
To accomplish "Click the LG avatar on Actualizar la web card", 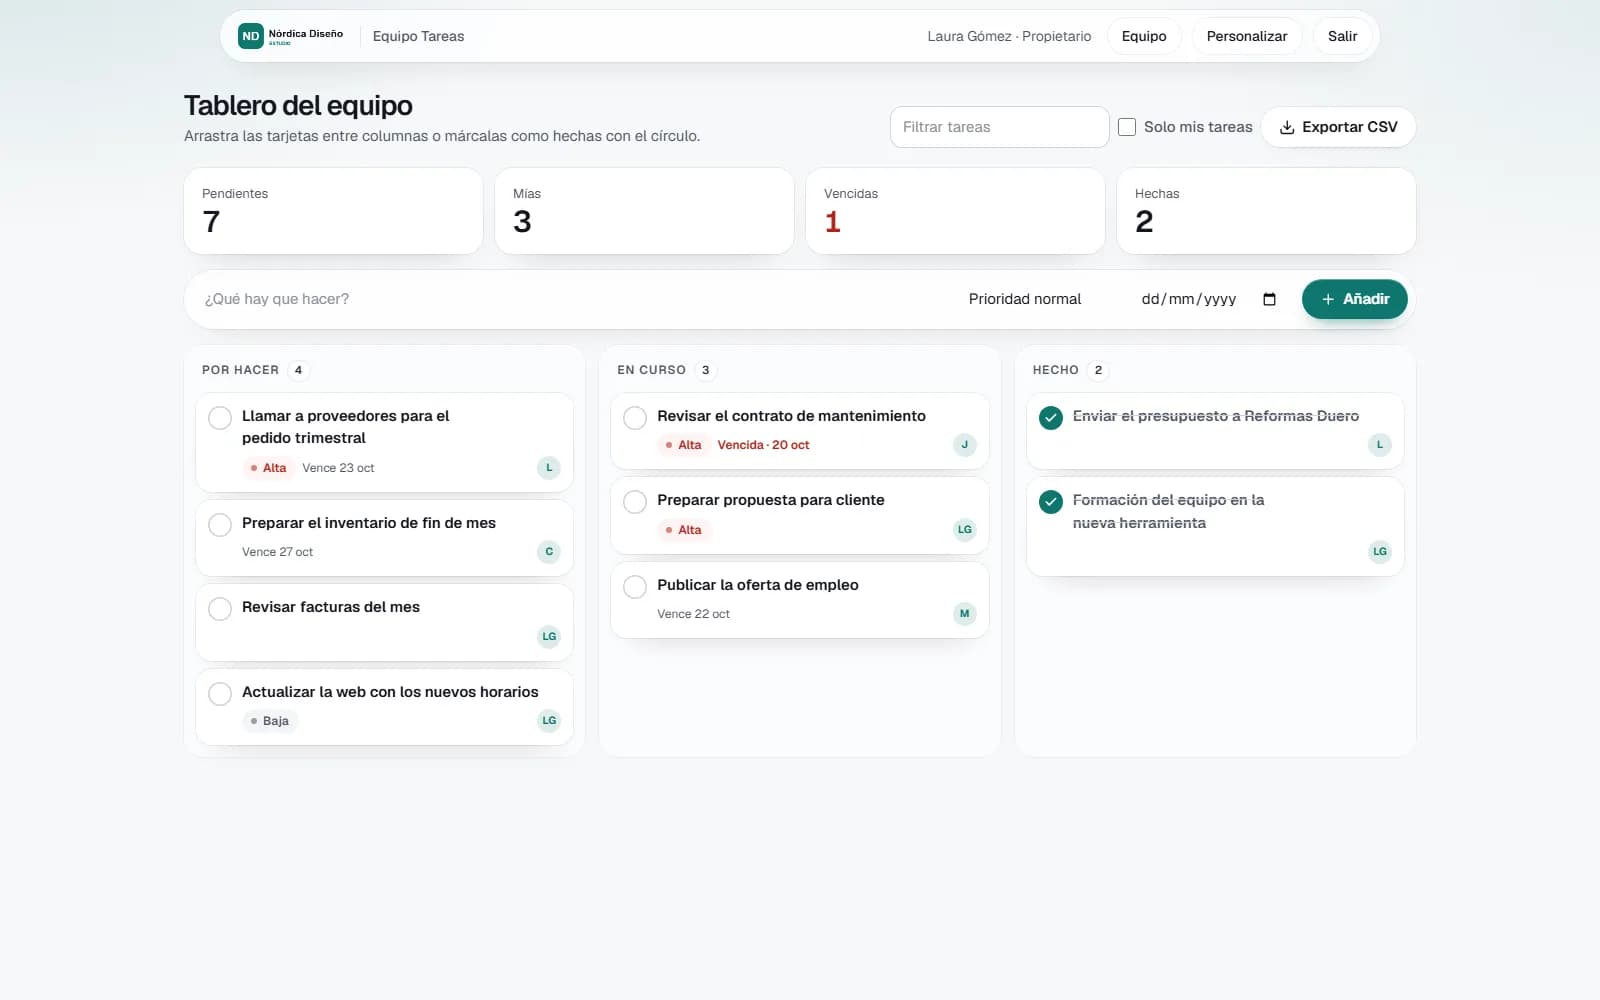I will point(549,721).
